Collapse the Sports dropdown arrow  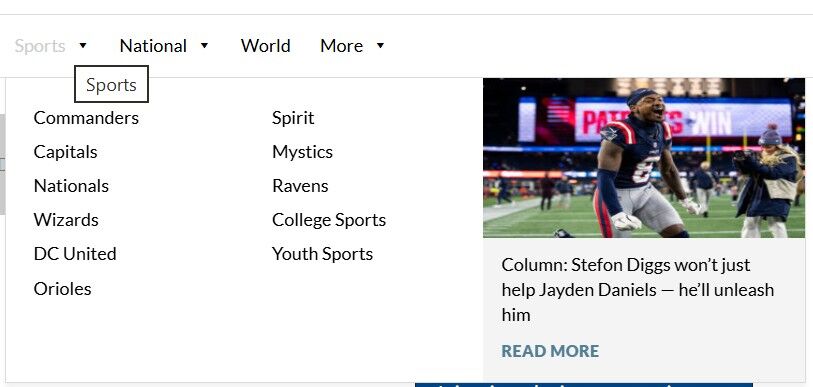83,46
